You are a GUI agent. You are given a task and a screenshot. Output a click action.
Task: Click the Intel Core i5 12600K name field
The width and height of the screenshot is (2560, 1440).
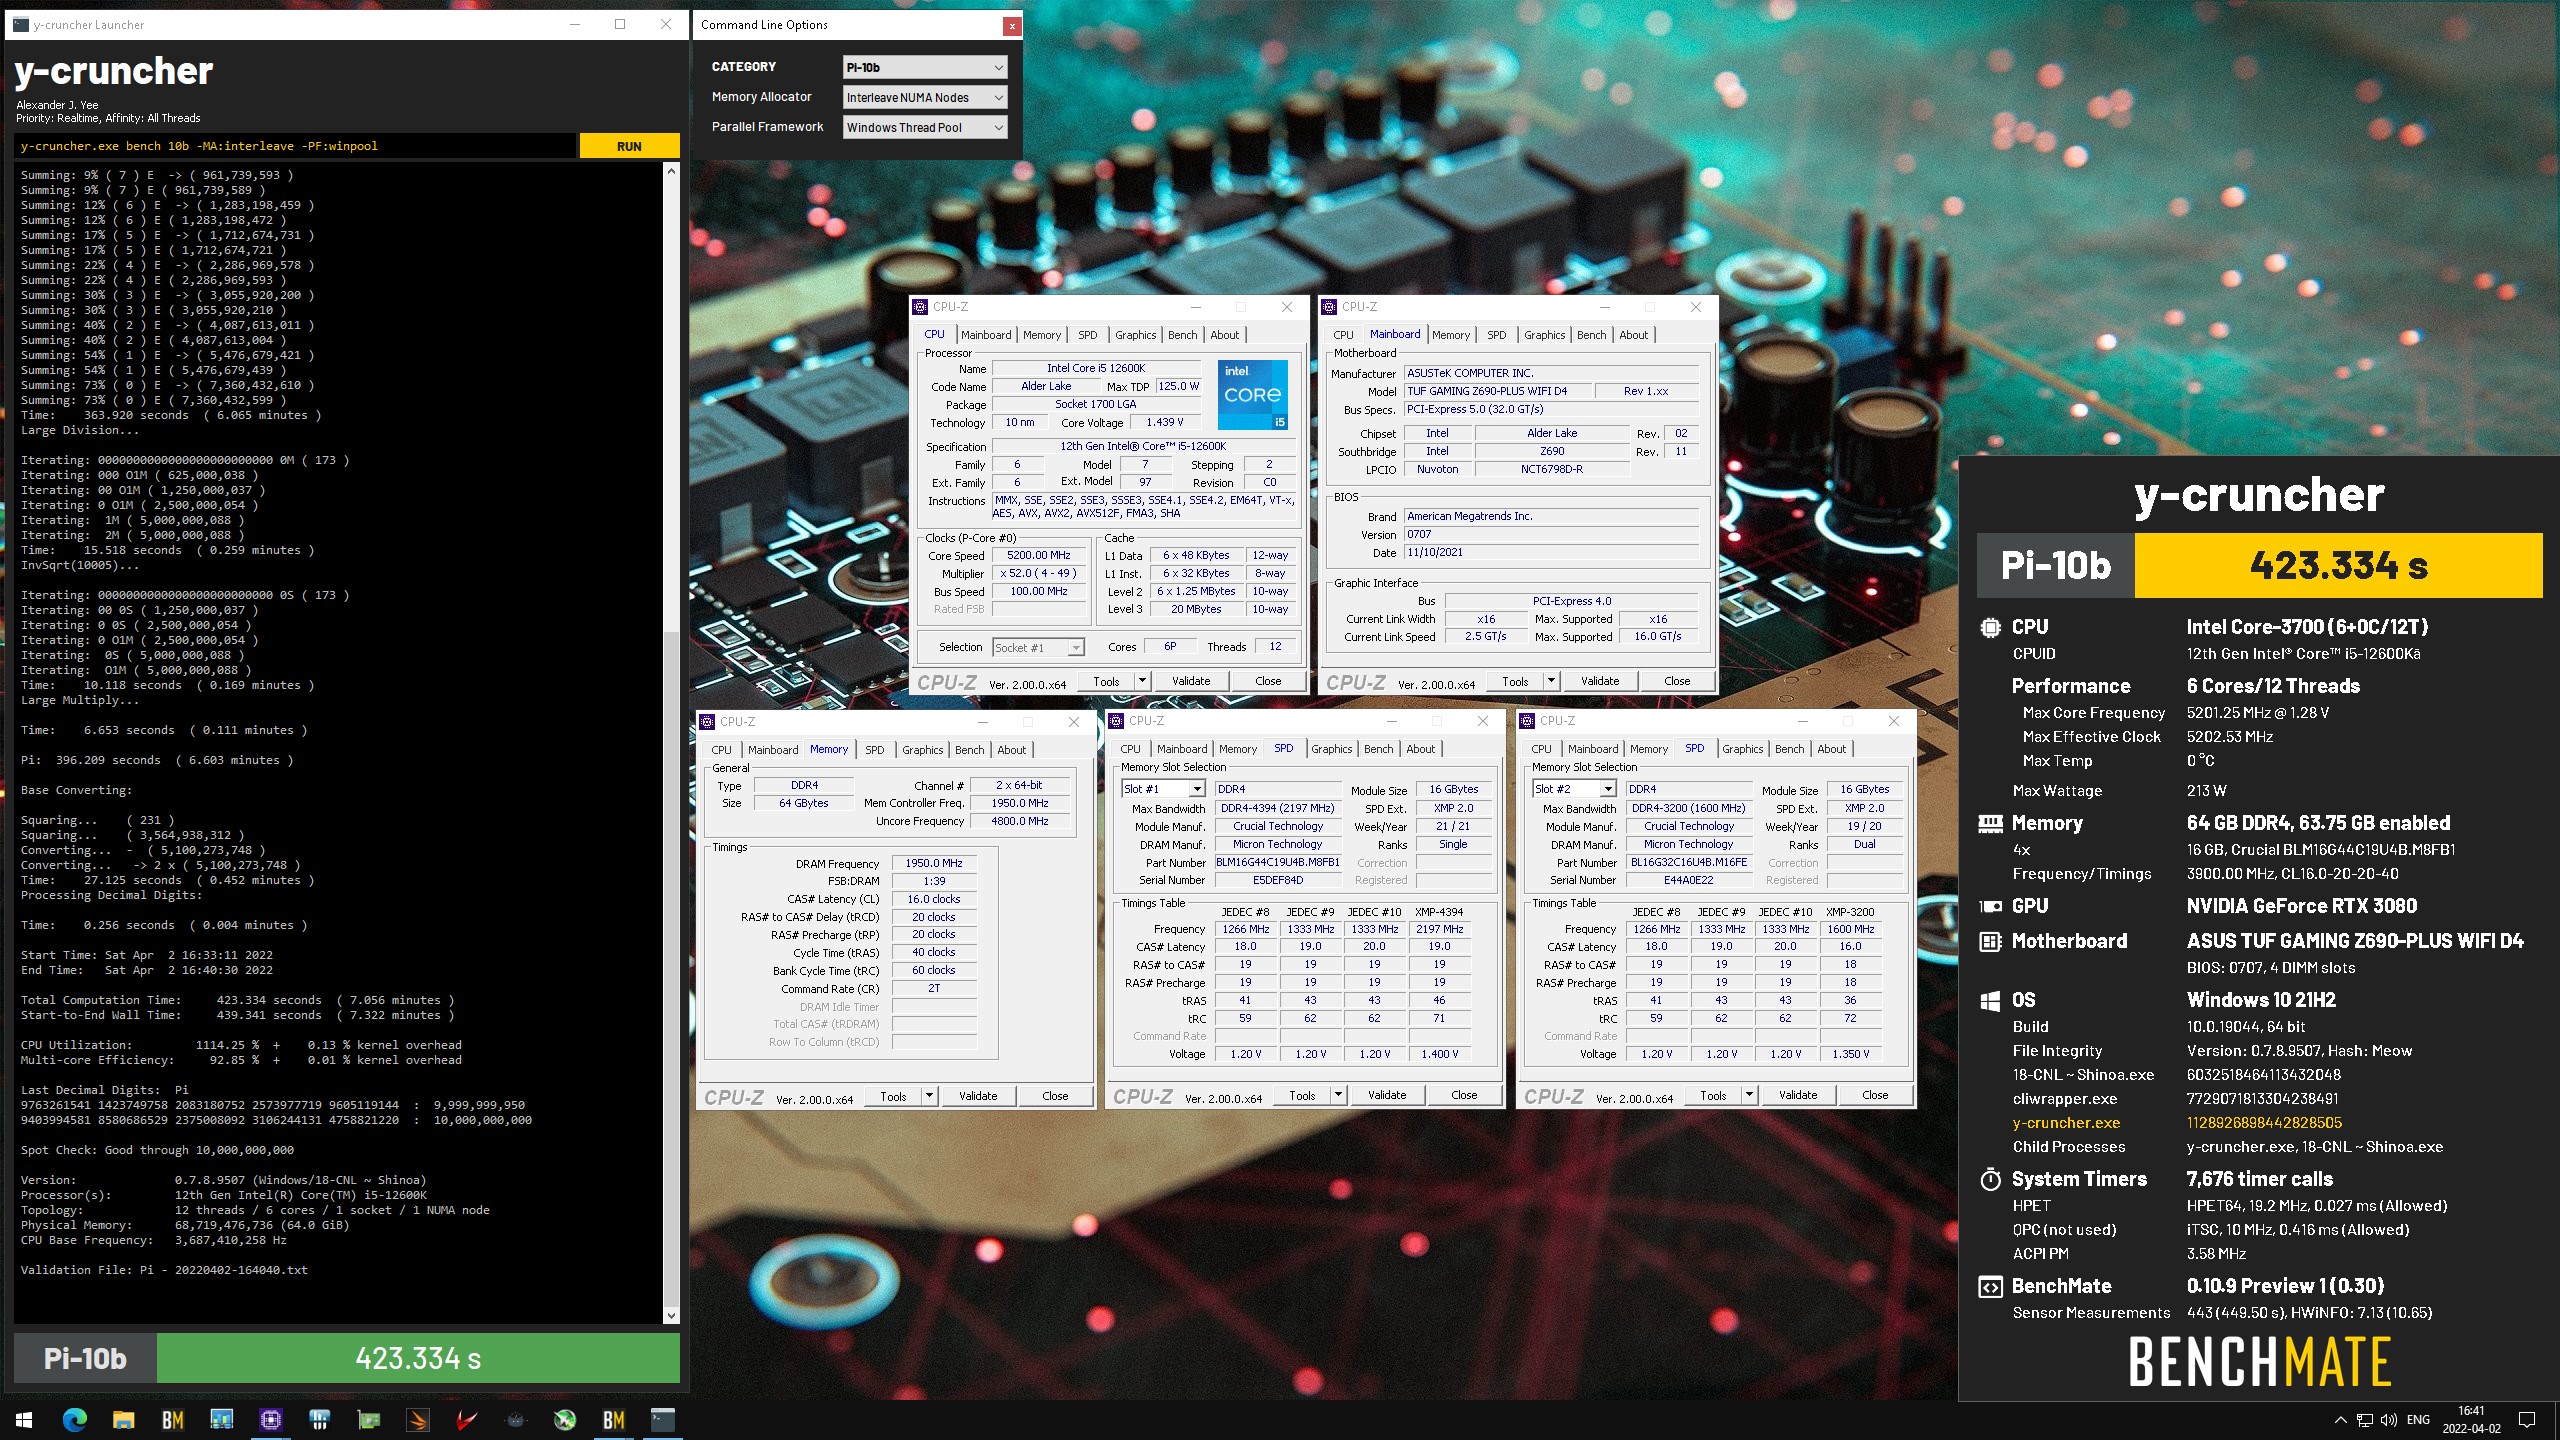(x=1096, y=368)
